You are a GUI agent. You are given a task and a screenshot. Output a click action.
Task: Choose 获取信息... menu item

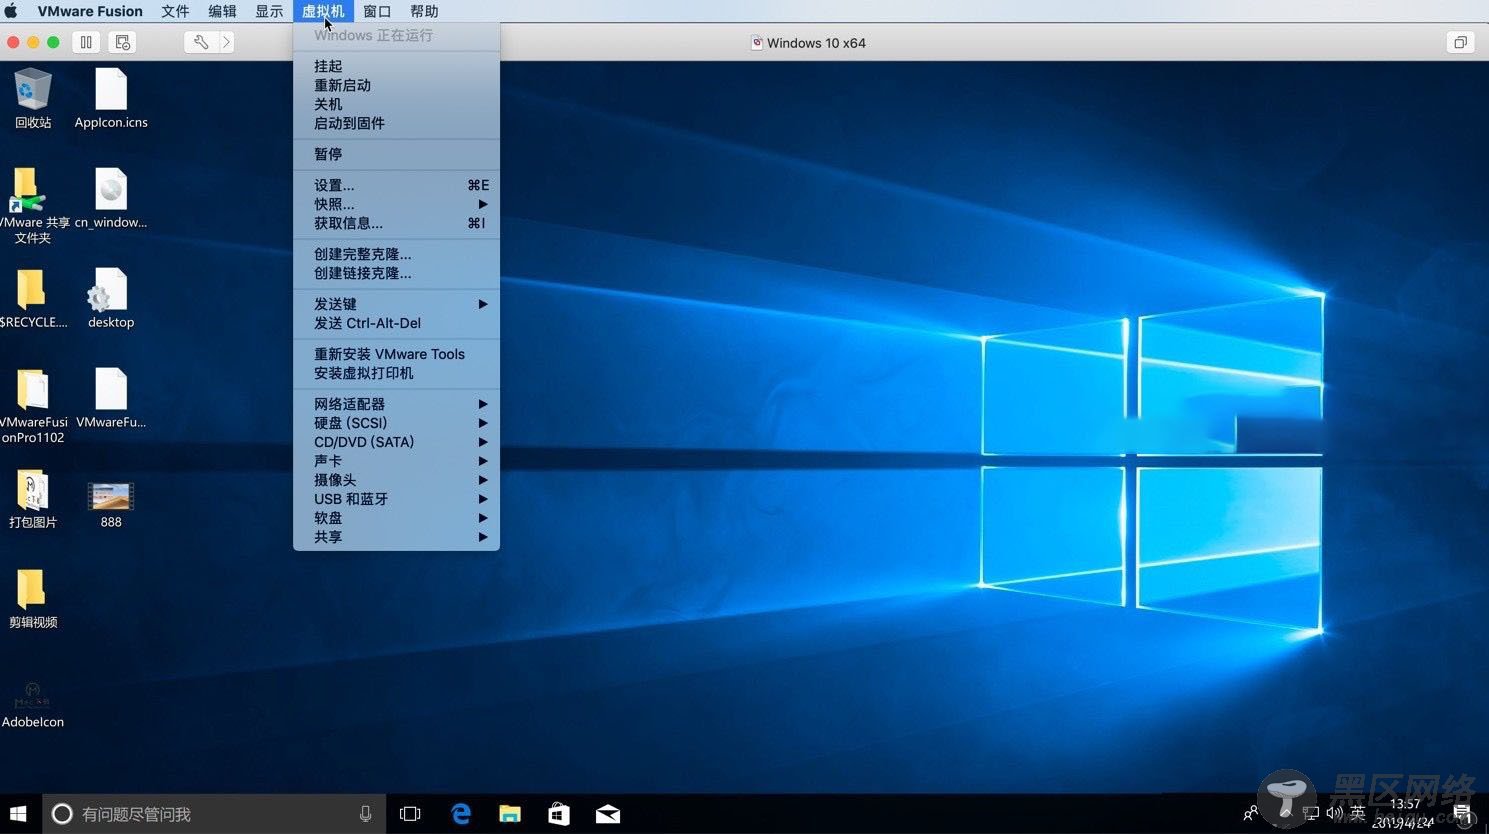tap(396, 223)
